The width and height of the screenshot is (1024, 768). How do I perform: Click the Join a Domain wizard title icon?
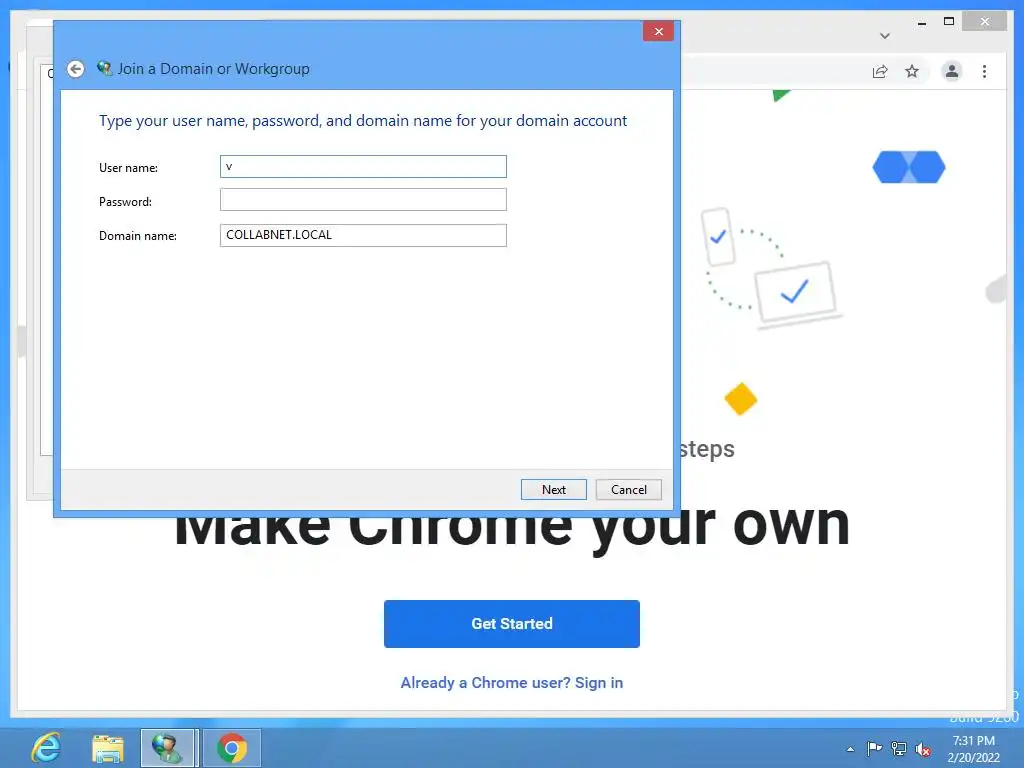(104, 68)
